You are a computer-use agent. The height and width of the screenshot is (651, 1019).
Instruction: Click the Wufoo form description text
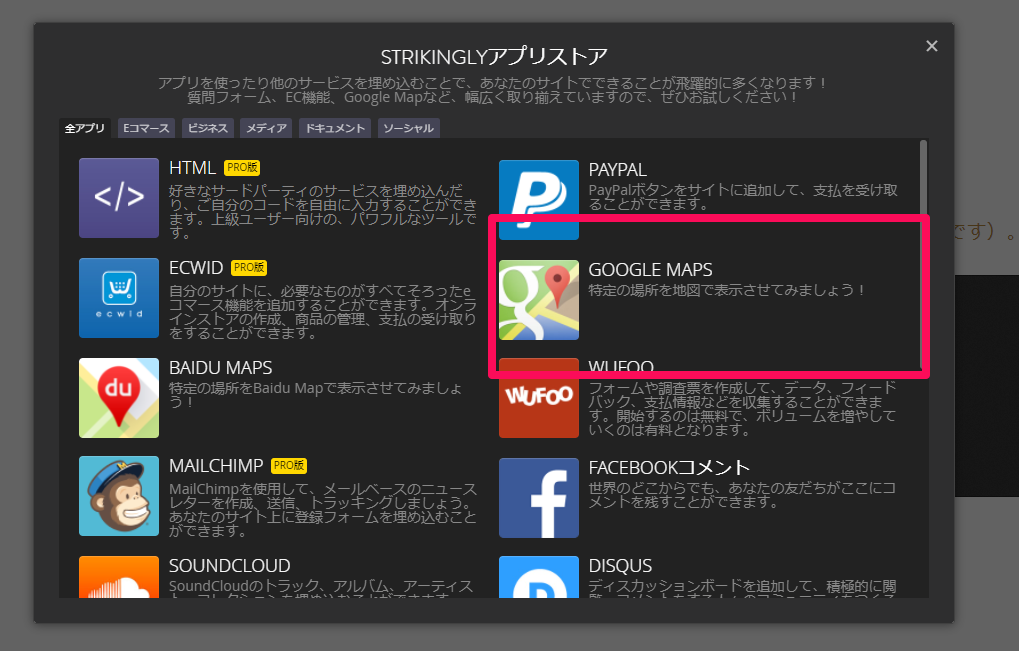(743, 409)
